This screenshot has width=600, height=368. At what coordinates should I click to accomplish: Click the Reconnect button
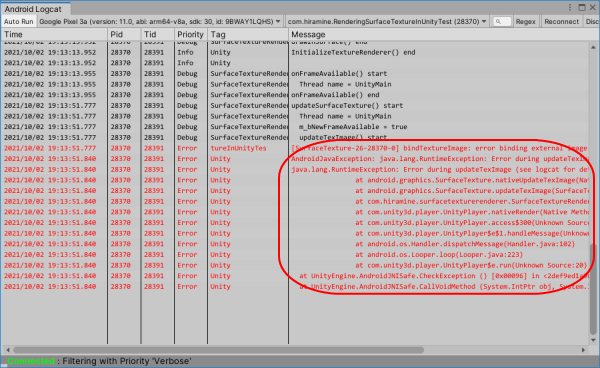[x=561, y=22]
